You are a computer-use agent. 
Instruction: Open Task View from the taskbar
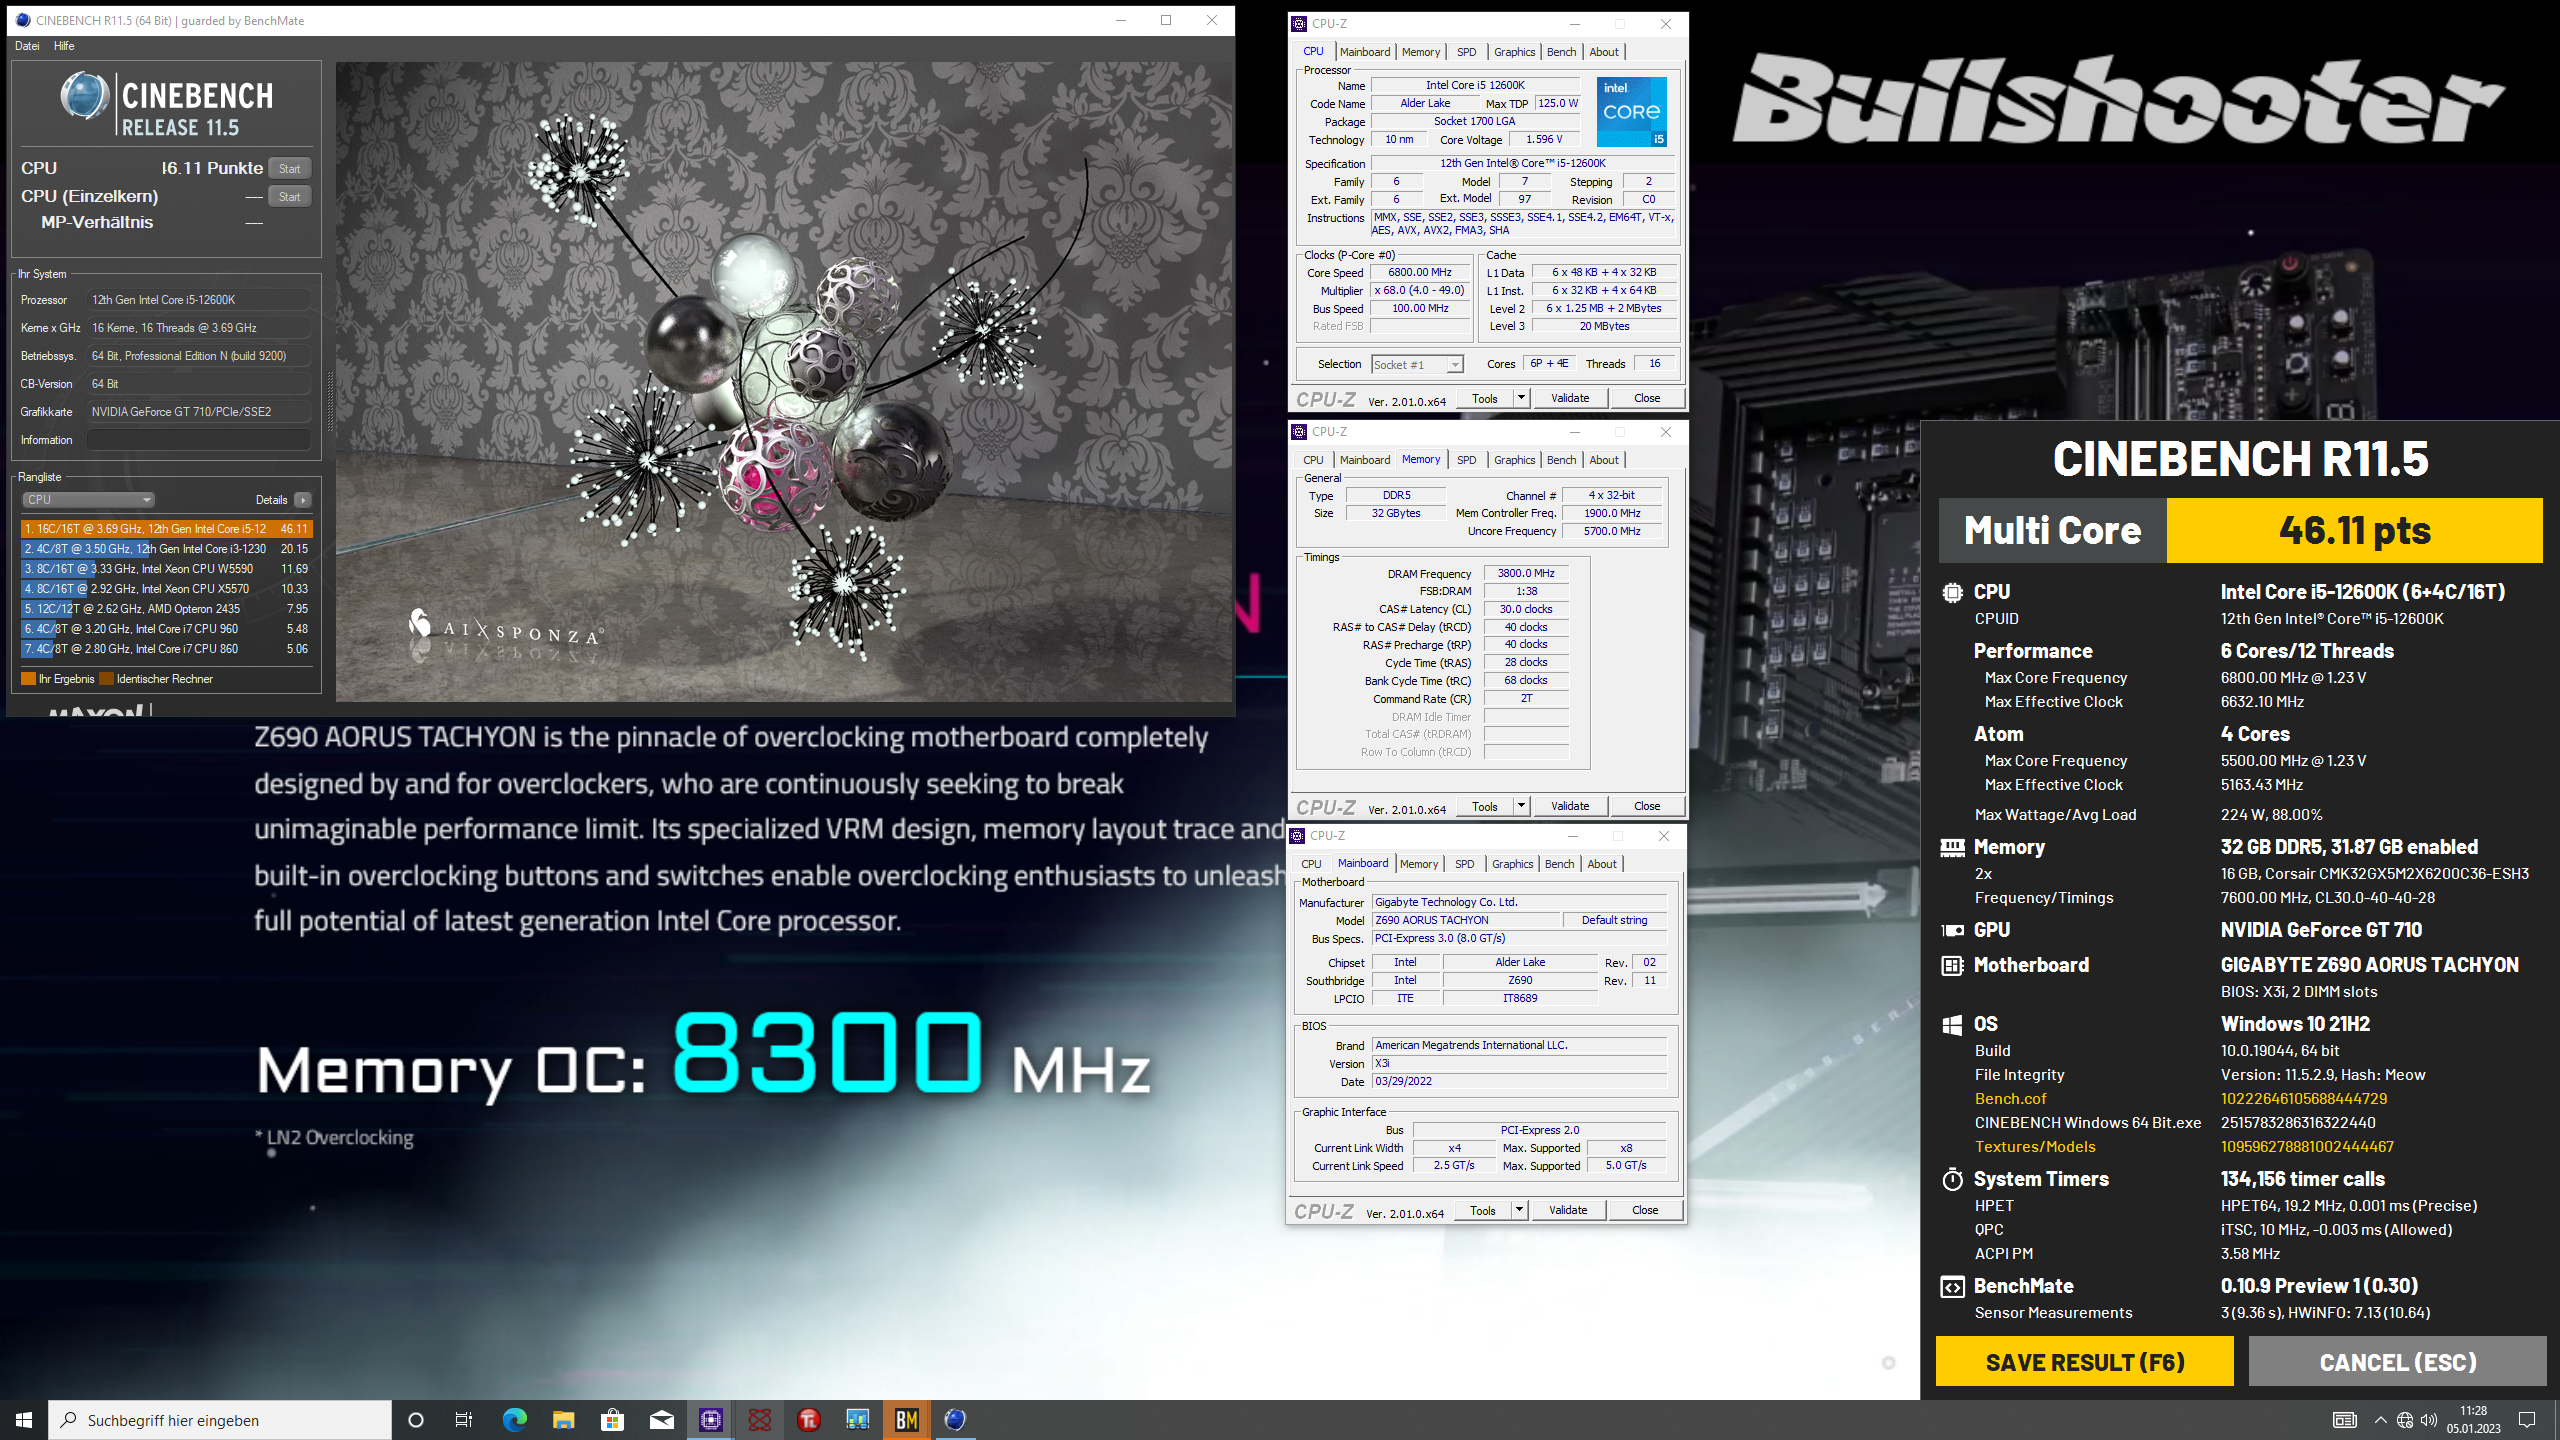point(464,1420)
